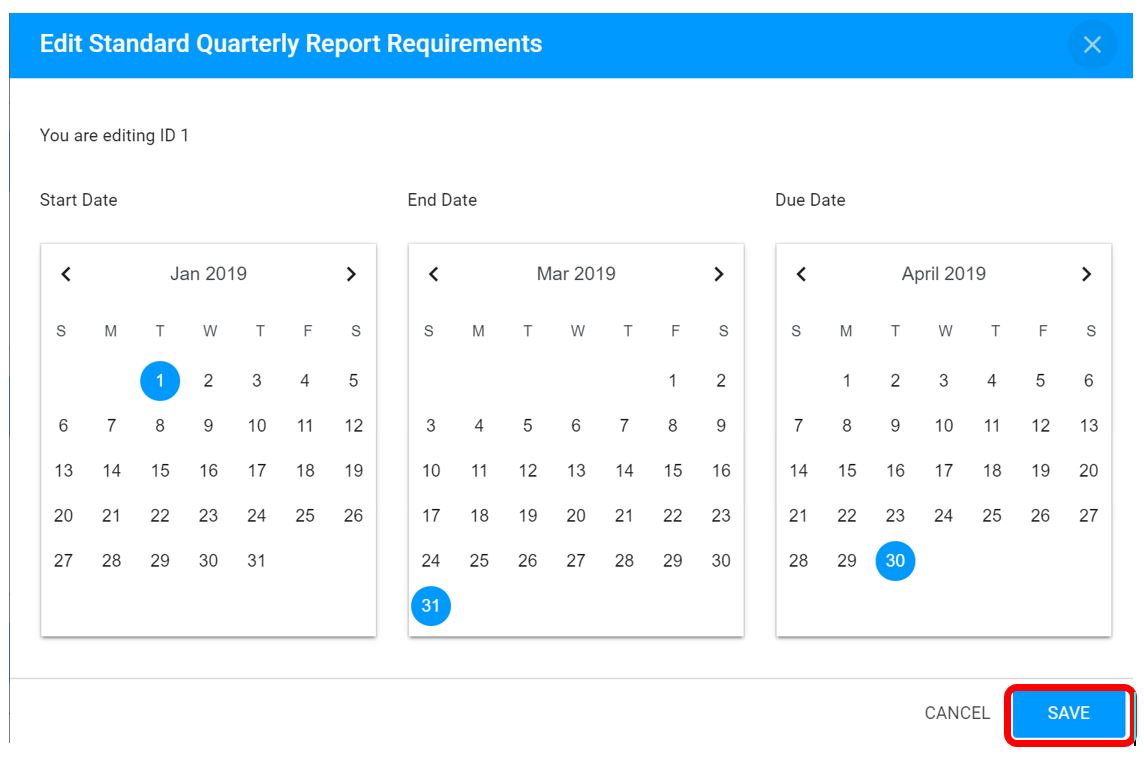Choose April 6 in Due Date calendar
This screenshot has height=765, width=1144.
tap(1089, 381)
